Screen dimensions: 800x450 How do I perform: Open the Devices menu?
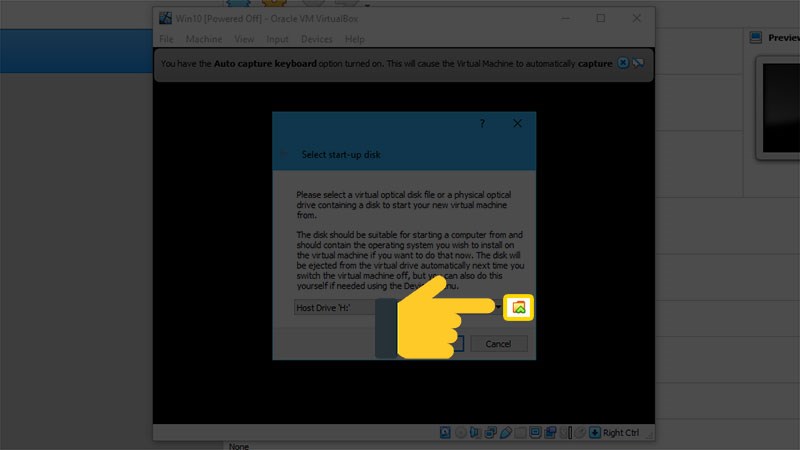tap(316, 39)
